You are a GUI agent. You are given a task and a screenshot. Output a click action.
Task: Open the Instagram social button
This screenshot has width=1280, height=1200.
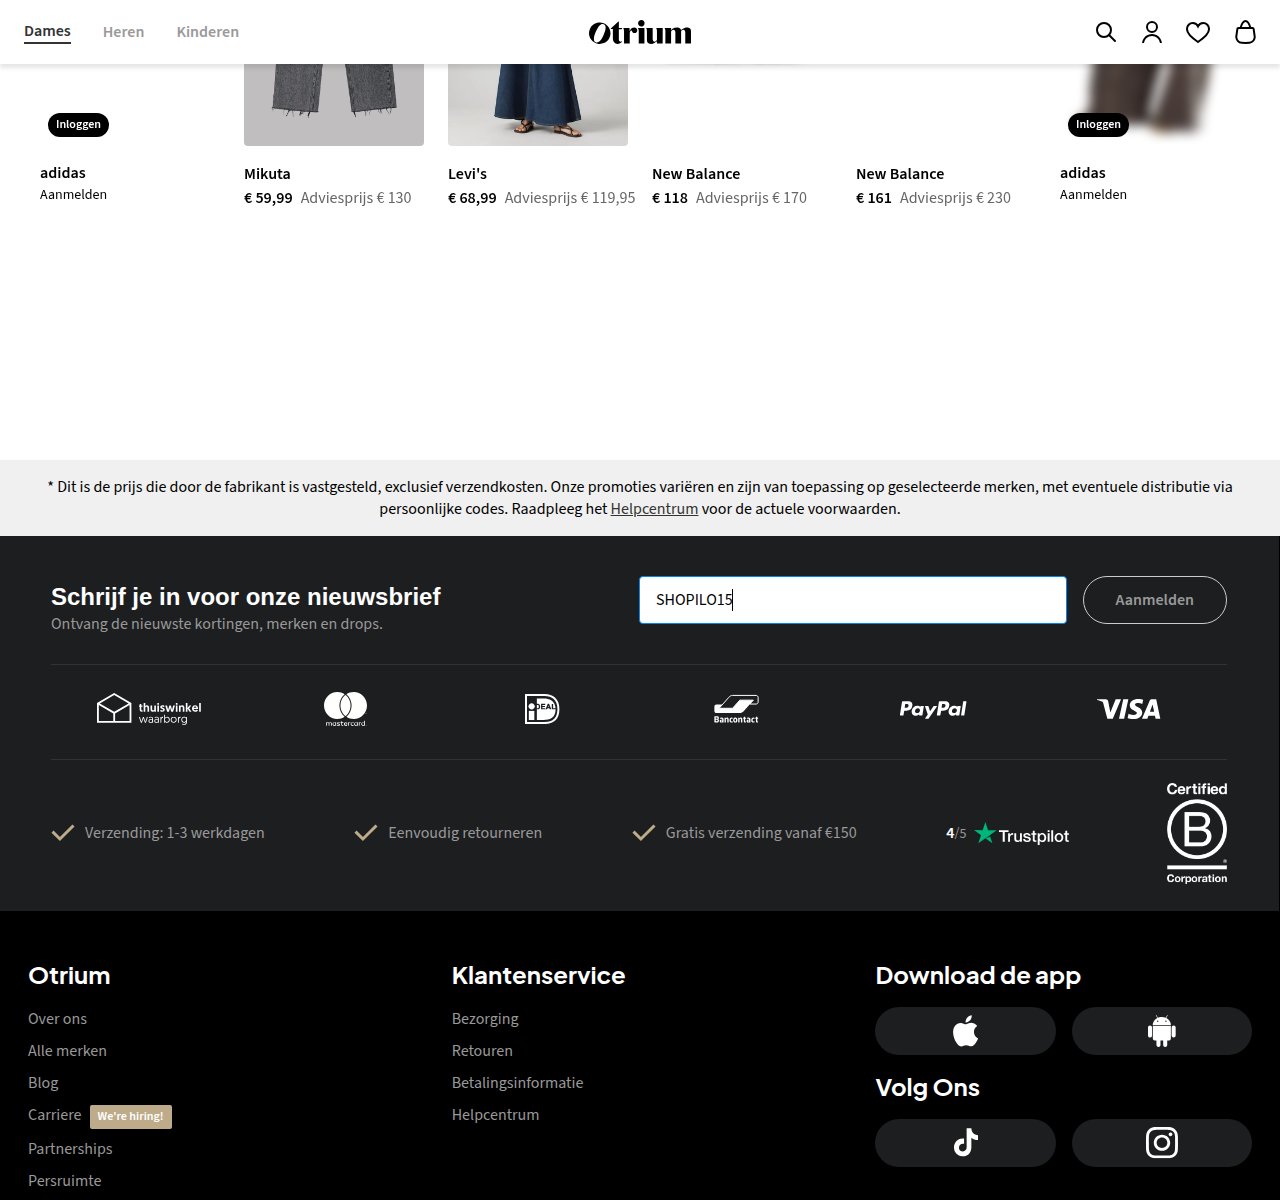click(x=1162, y=1143)
